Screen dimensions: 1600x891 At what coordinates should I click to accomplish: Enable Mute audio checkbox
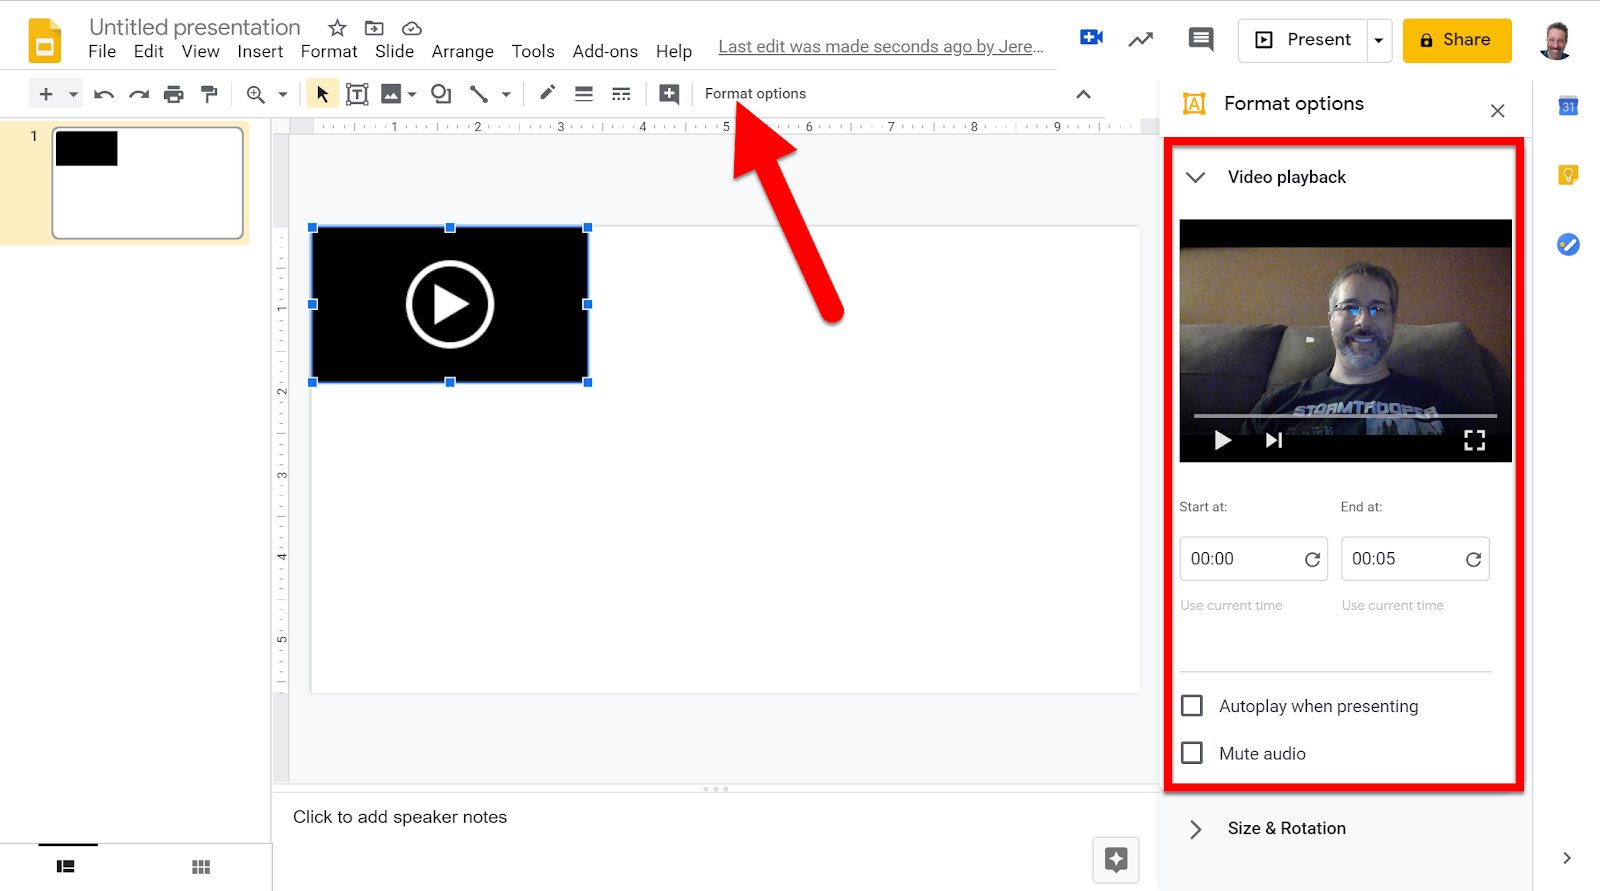[x=1192, y=753]
